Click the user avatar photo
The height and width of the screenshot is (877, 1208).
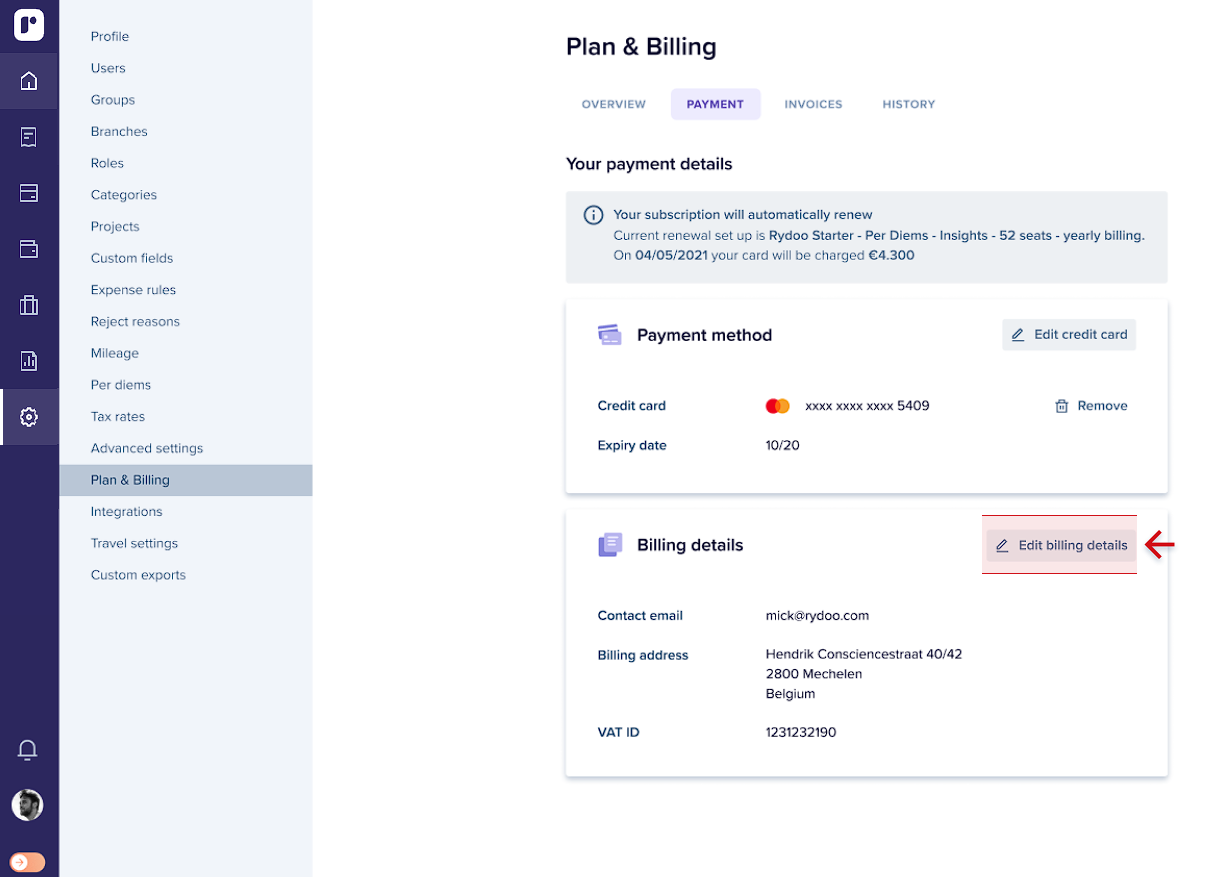coord(28,805)
